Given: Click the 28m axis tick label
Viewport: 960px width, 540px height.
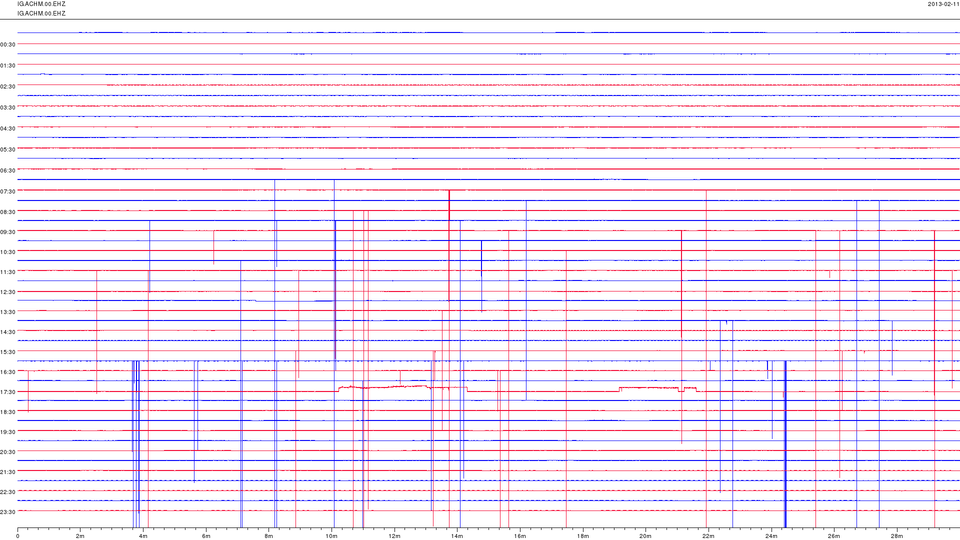Looking at the screenshot, I should 896,536.
